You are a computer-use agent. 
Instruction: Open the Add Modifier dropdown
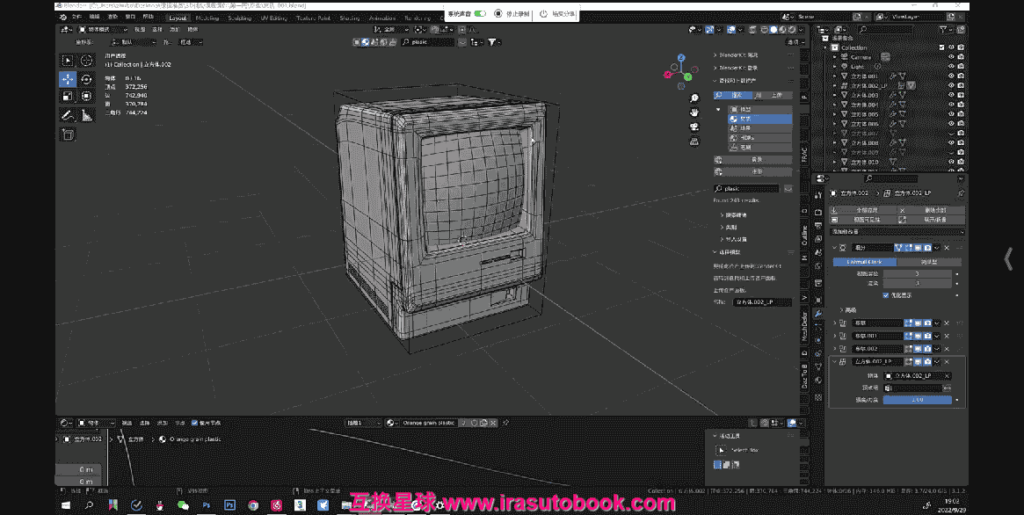[x=897, y=232]
